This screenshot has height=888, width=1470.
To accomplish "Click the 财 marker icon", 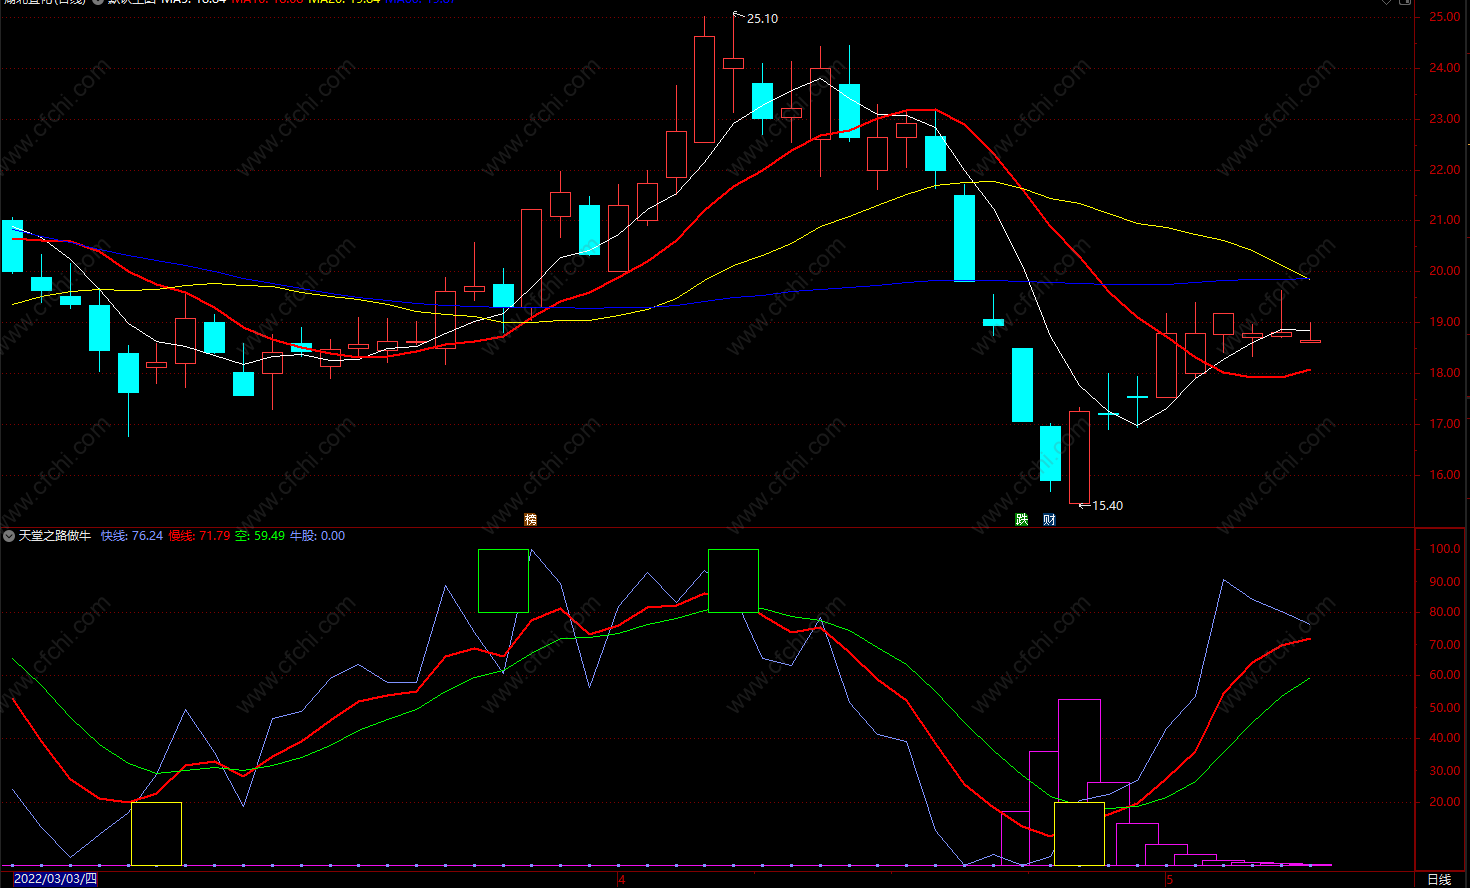I will pos(1049,519).
